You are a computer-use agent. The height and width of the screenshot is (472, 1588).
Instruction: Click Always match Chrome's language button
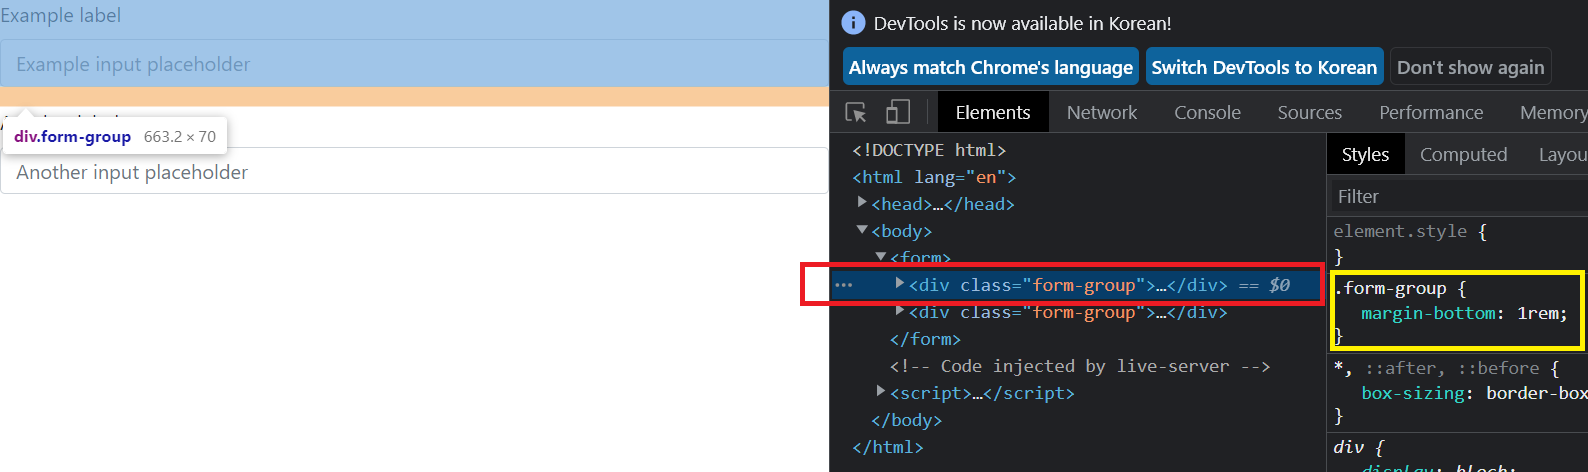(990, 67)
